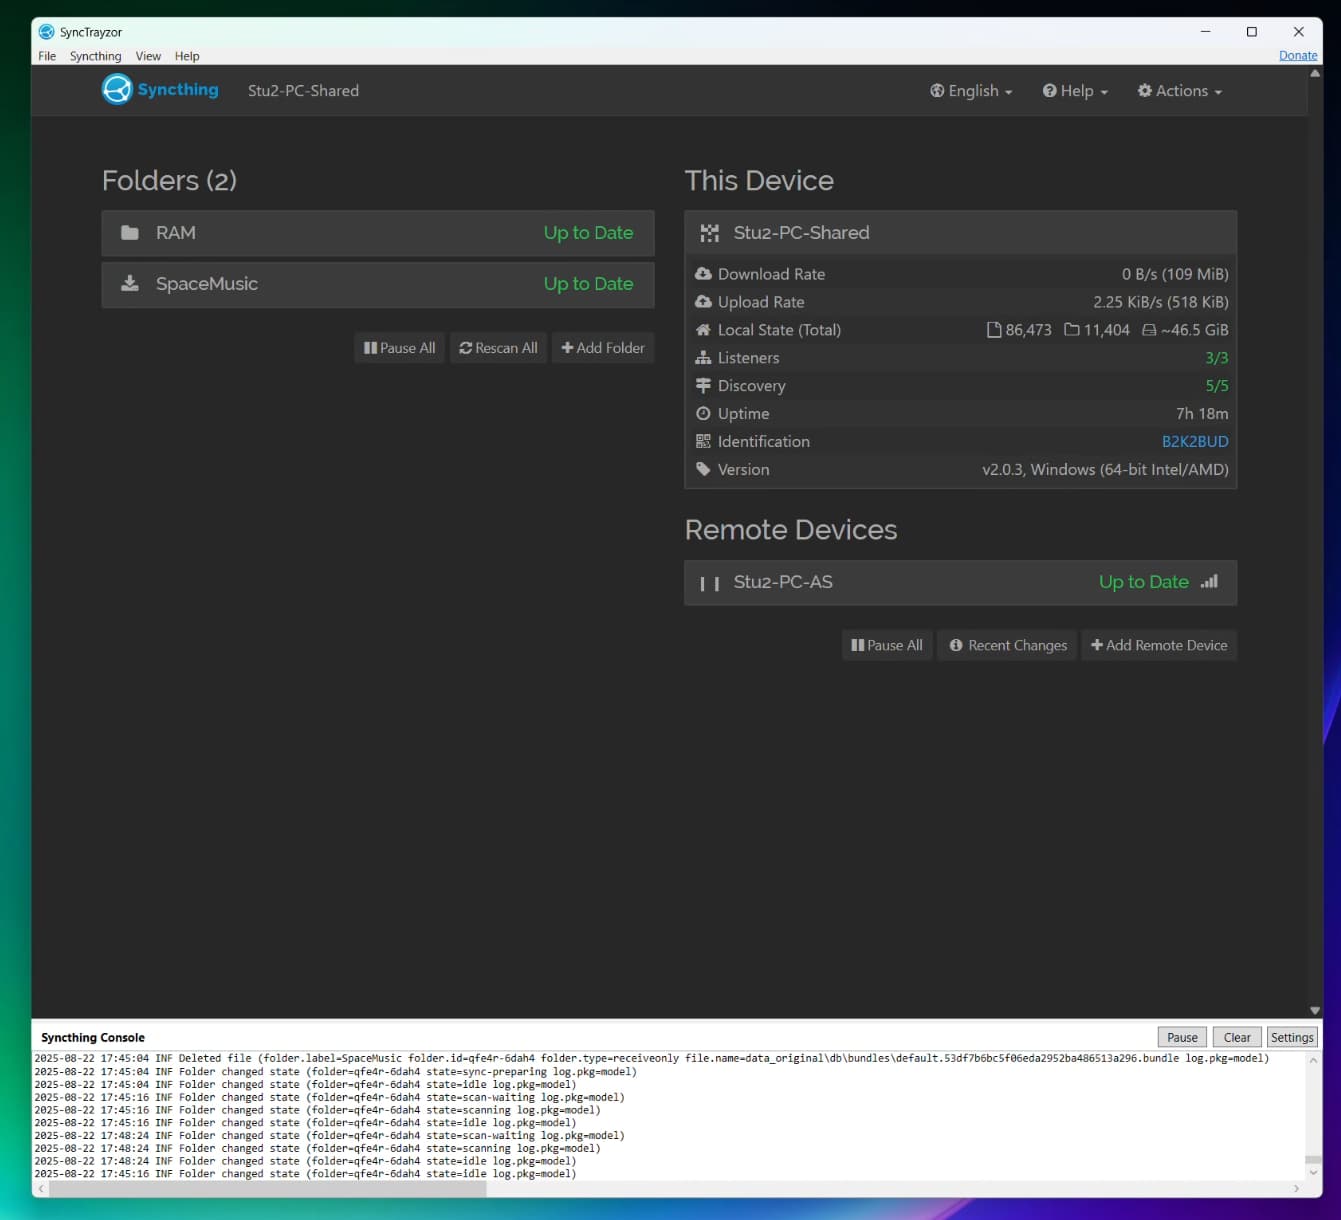Click the RAM folder icon
This screenshot has height=1220, width=1341.
point(130,233)
